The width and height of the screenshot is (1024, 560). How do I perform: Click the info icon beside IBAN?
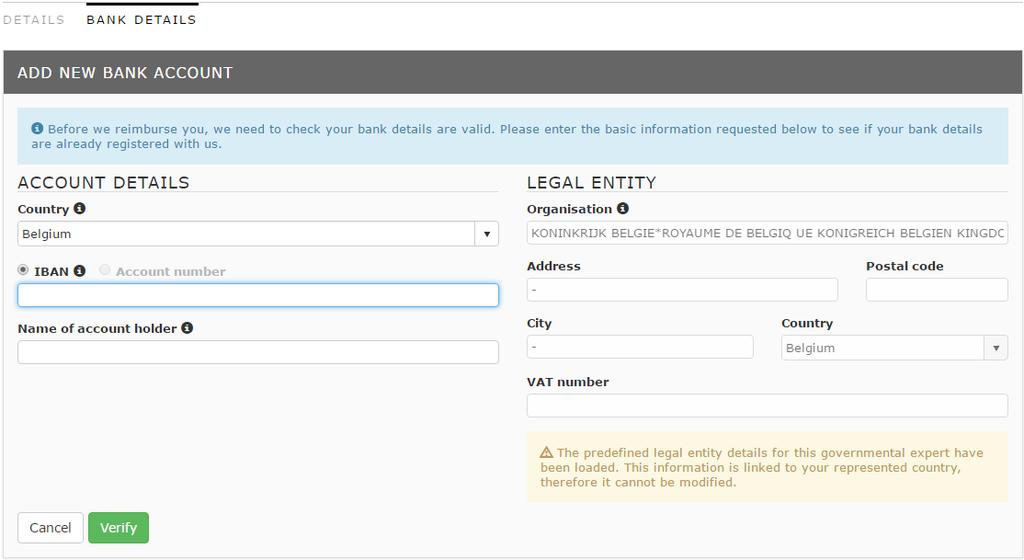tap(80, 270)
